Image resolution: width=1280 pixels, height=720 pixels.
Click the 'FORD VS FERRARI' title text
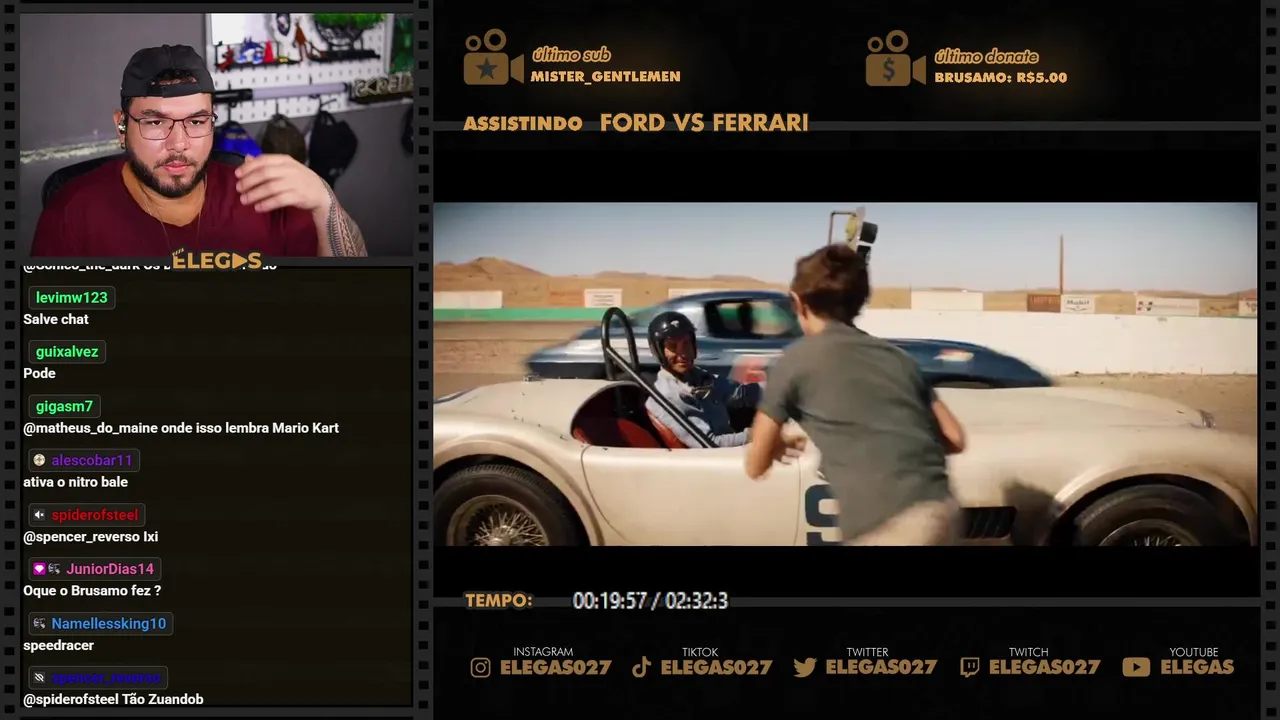(x=704, y=123)
